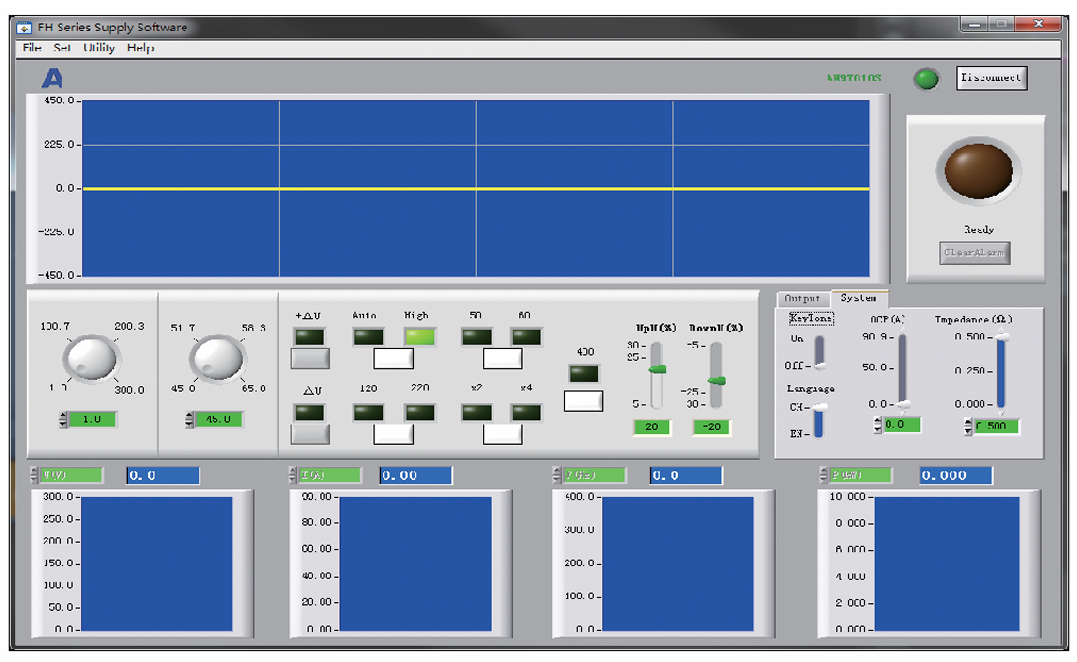Click the OCP value input field
1077x662 pixels.
pos(902,425)
